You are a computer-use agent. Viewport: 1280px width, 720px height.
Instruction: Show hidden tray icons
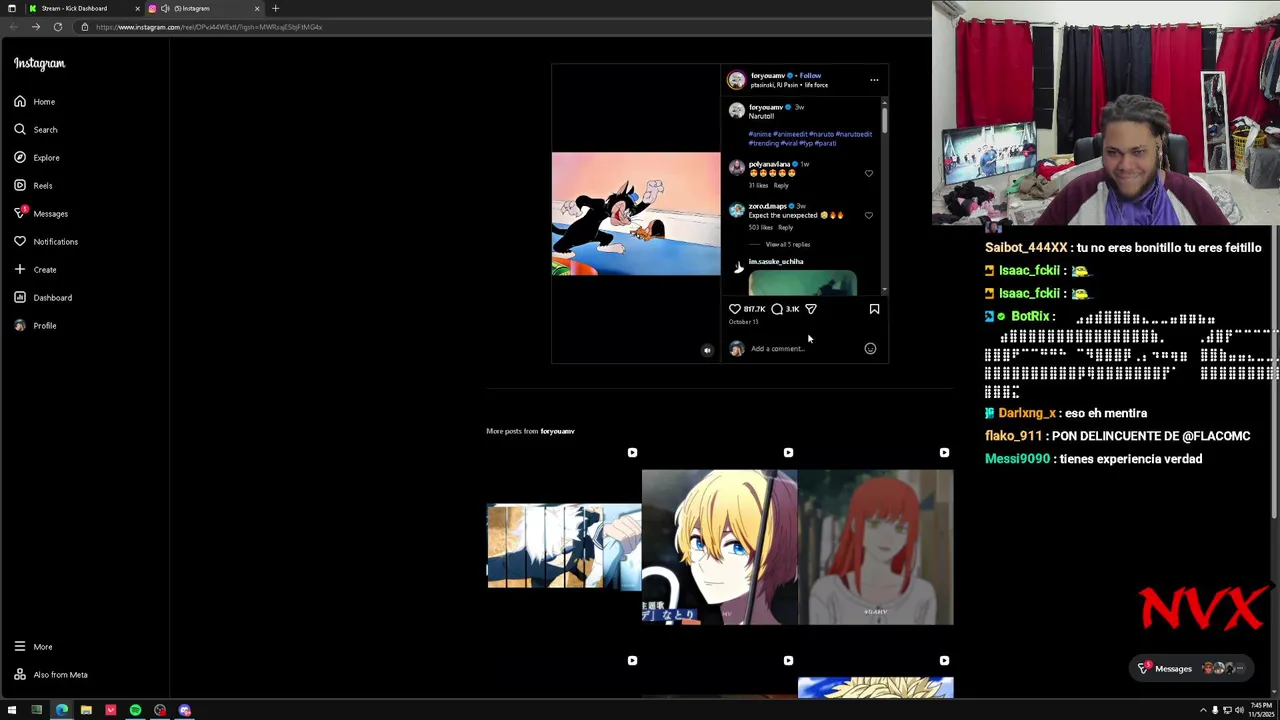pos(1203,710)
